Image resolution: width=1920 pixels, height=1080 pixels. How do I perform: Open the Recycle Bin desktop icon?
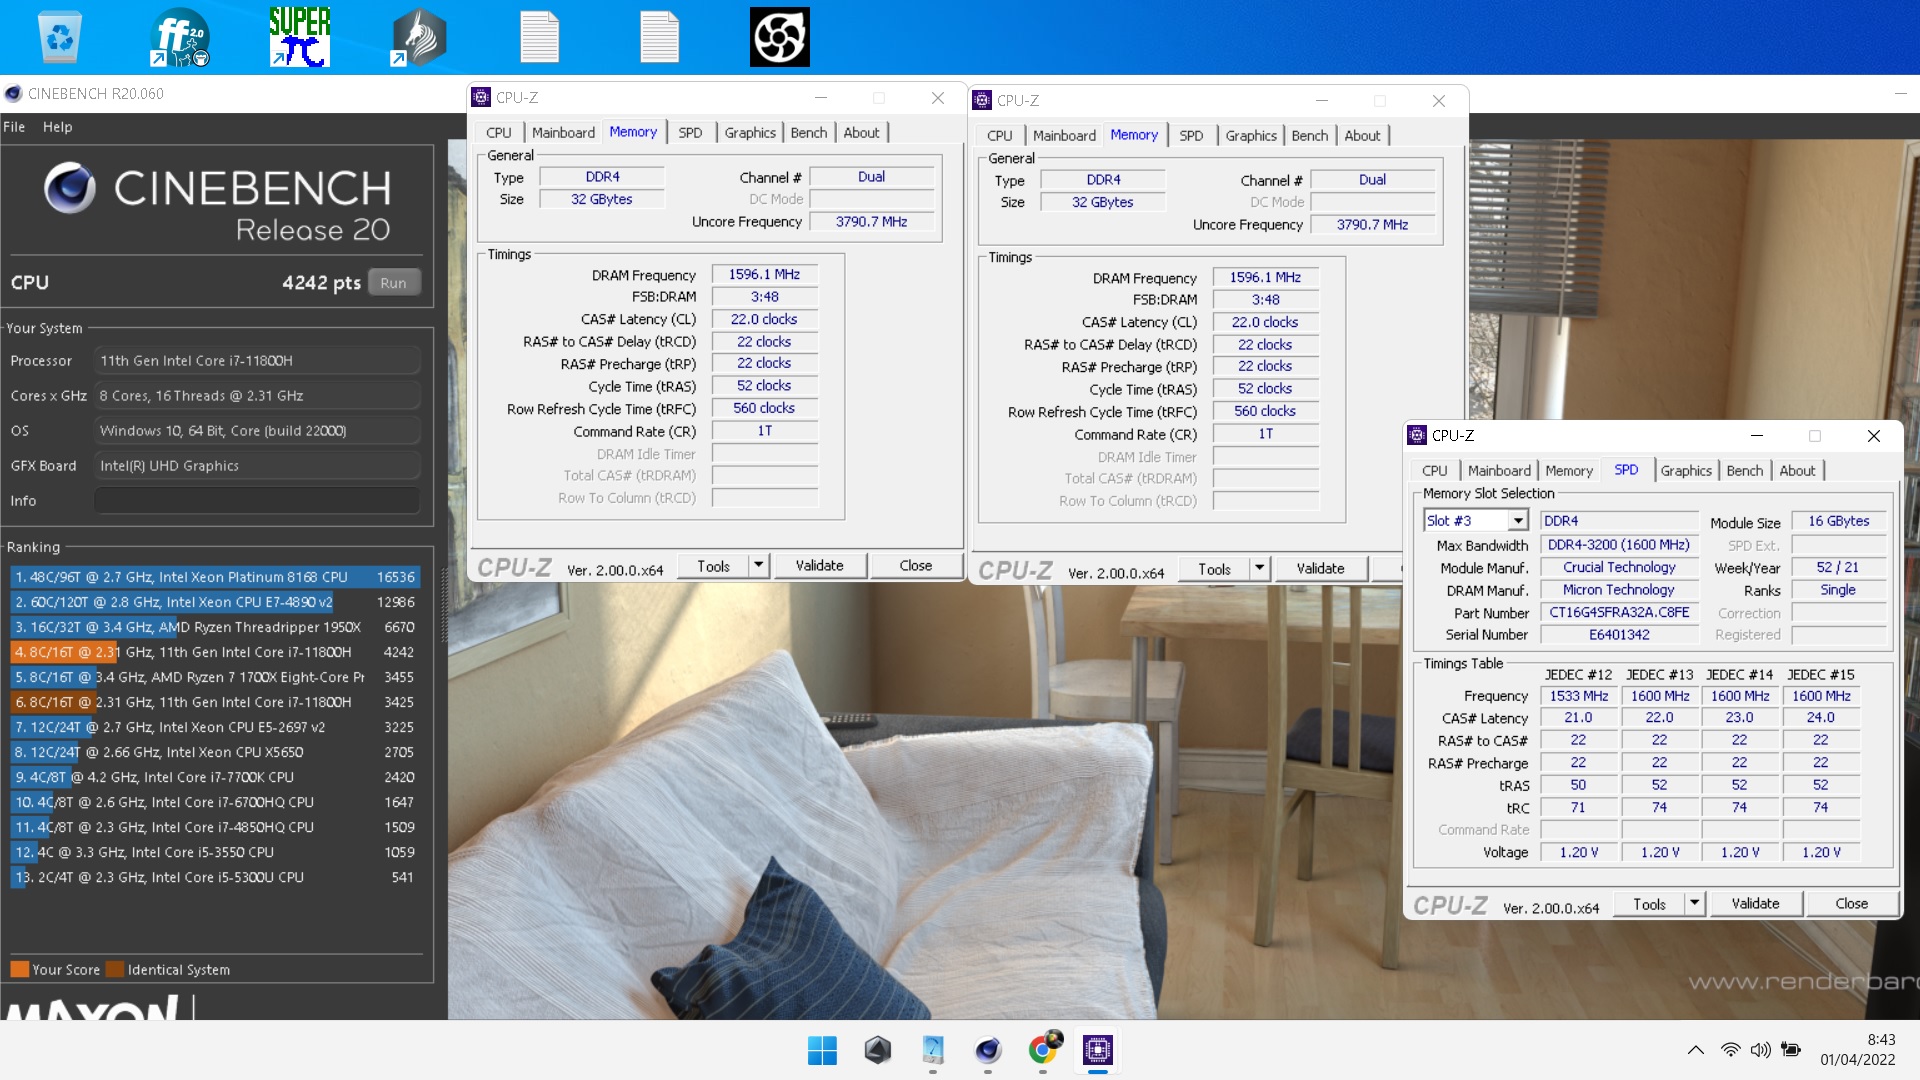(59, 37)
